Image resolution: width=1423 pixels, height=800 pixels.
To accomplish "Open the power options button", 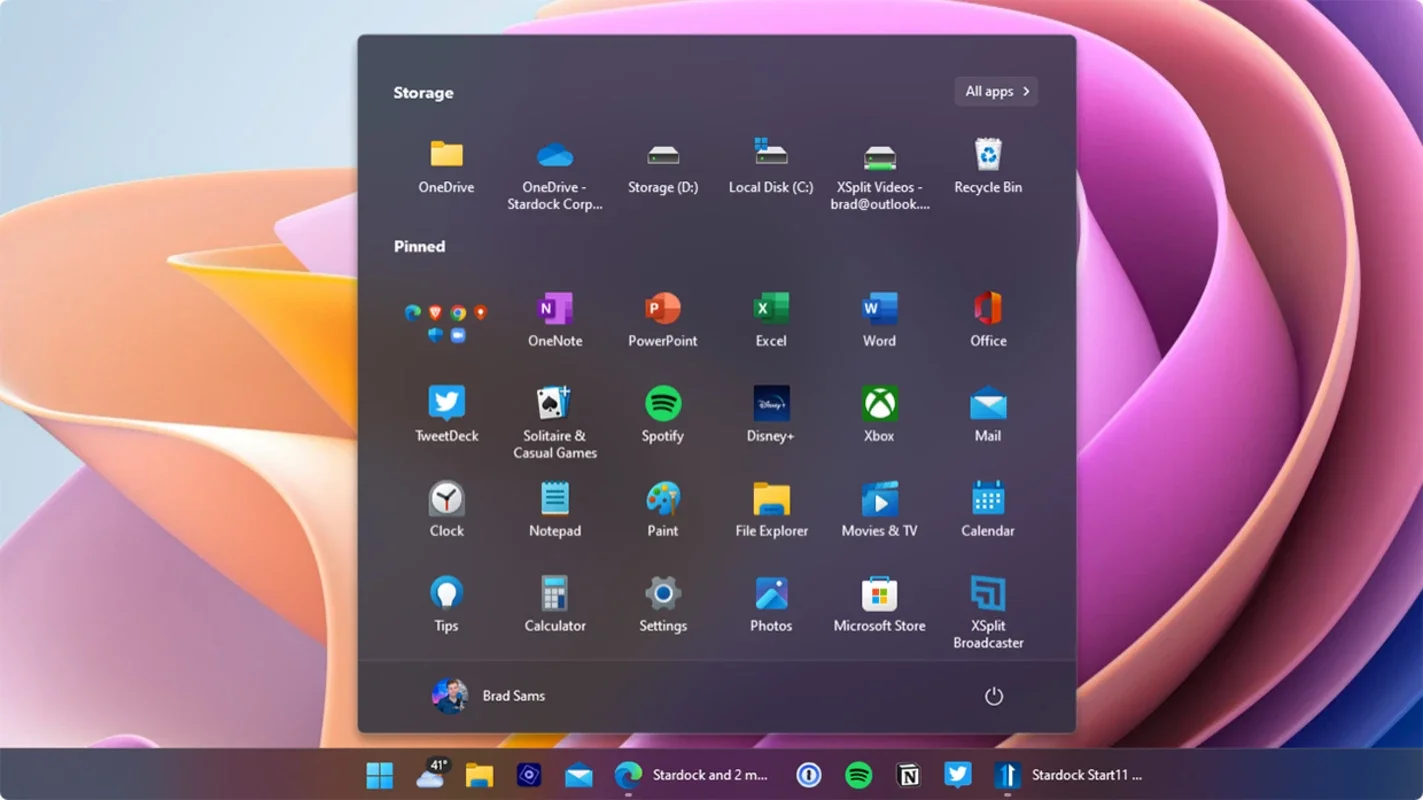I will tap(994, 696).
